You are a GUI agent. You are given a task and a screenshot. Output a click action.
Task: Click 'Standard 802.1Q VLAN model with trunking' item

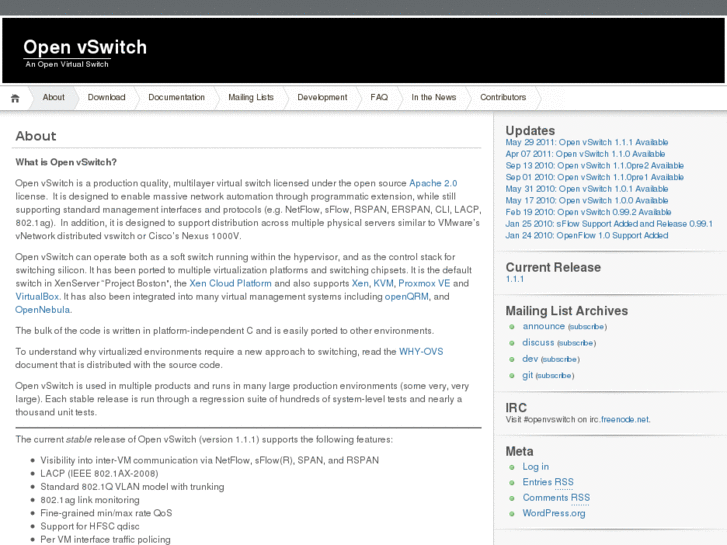point(132,487)
